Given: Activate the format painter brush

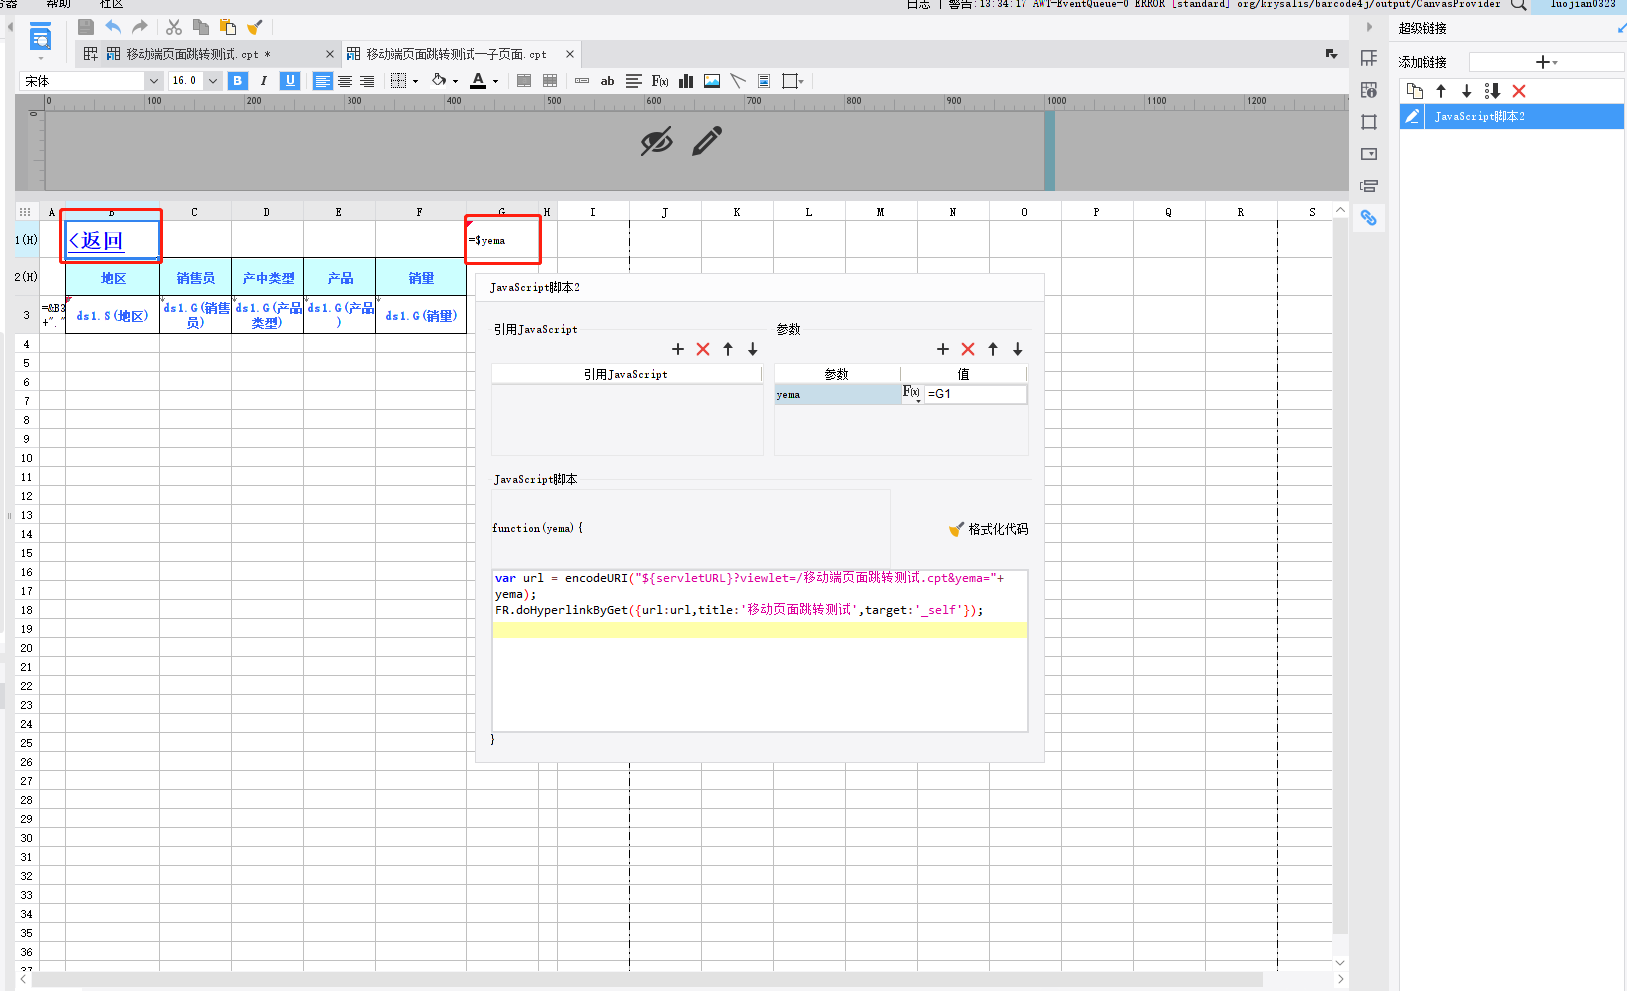Looking at the screenshot, I should click(255, 27).
